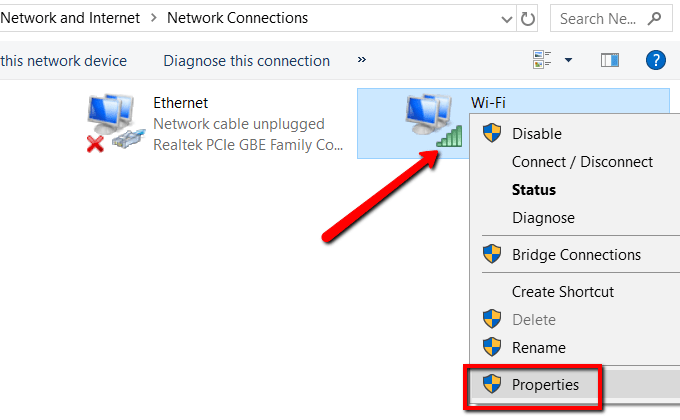This screenshot has width=680, height=420.
Task: Choose Bridge Connections menu entry
Action: click(x=576, y=255)
